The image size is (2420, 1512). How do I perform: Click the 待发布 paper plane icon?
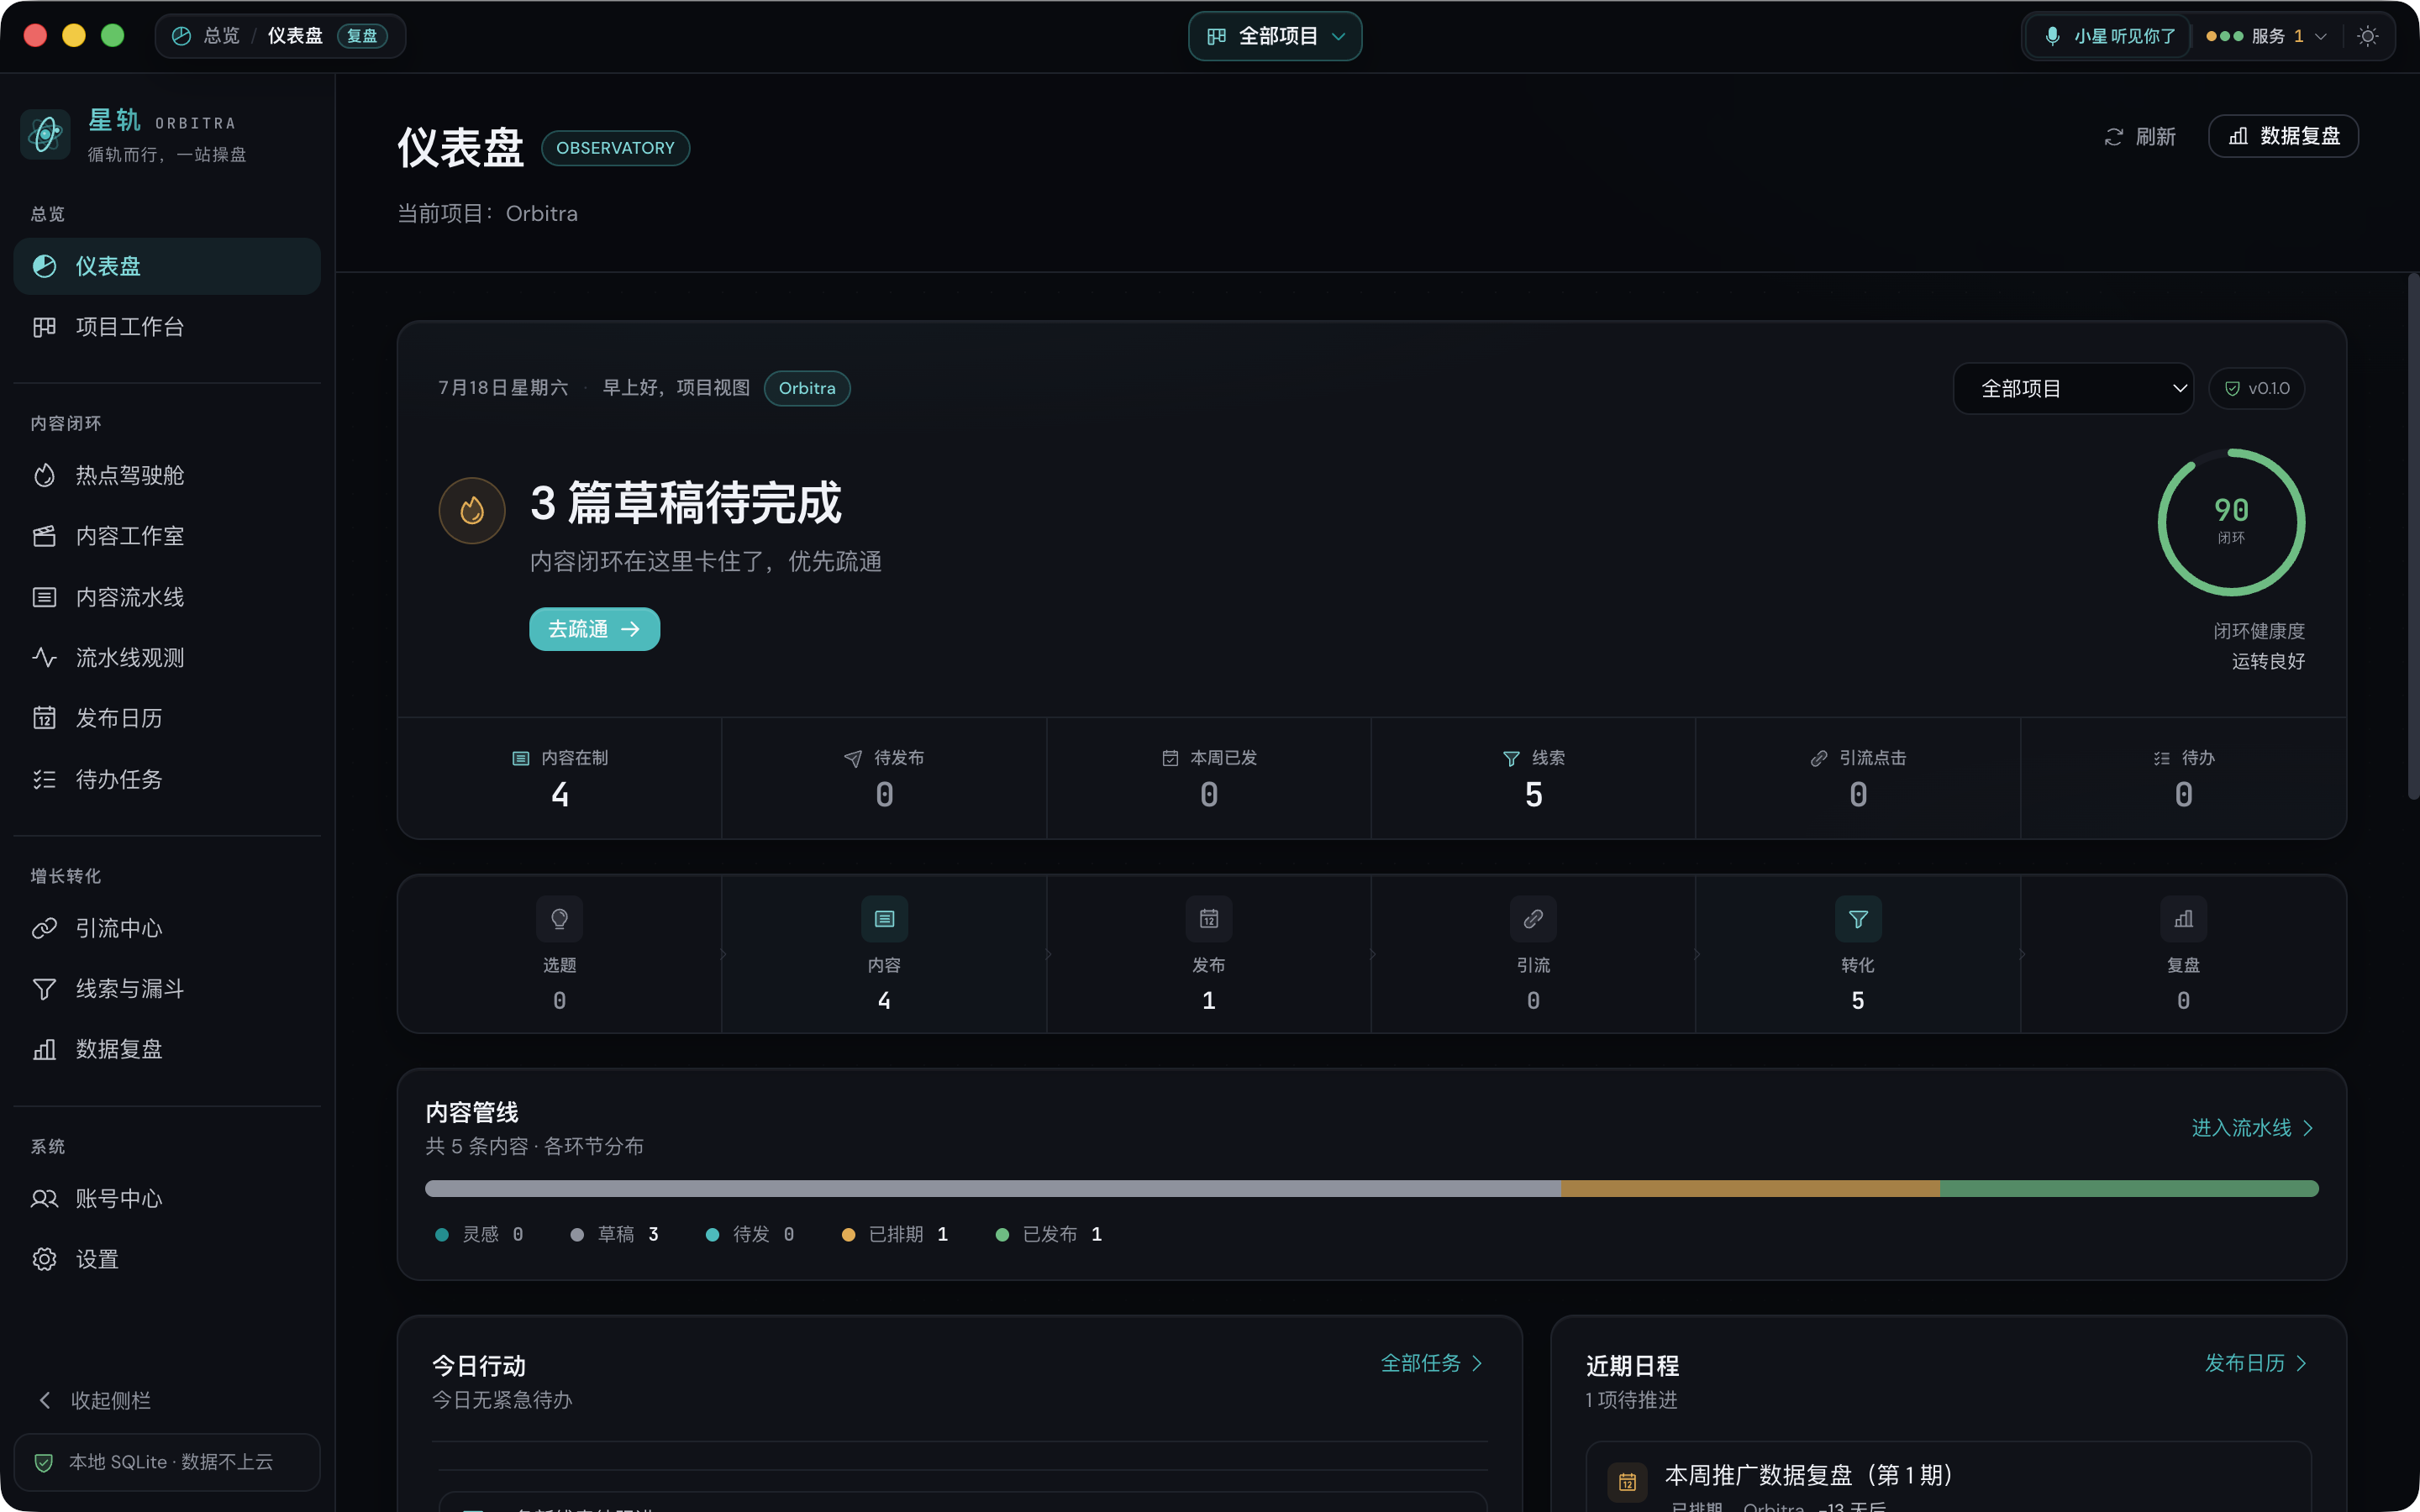point(853,759)
